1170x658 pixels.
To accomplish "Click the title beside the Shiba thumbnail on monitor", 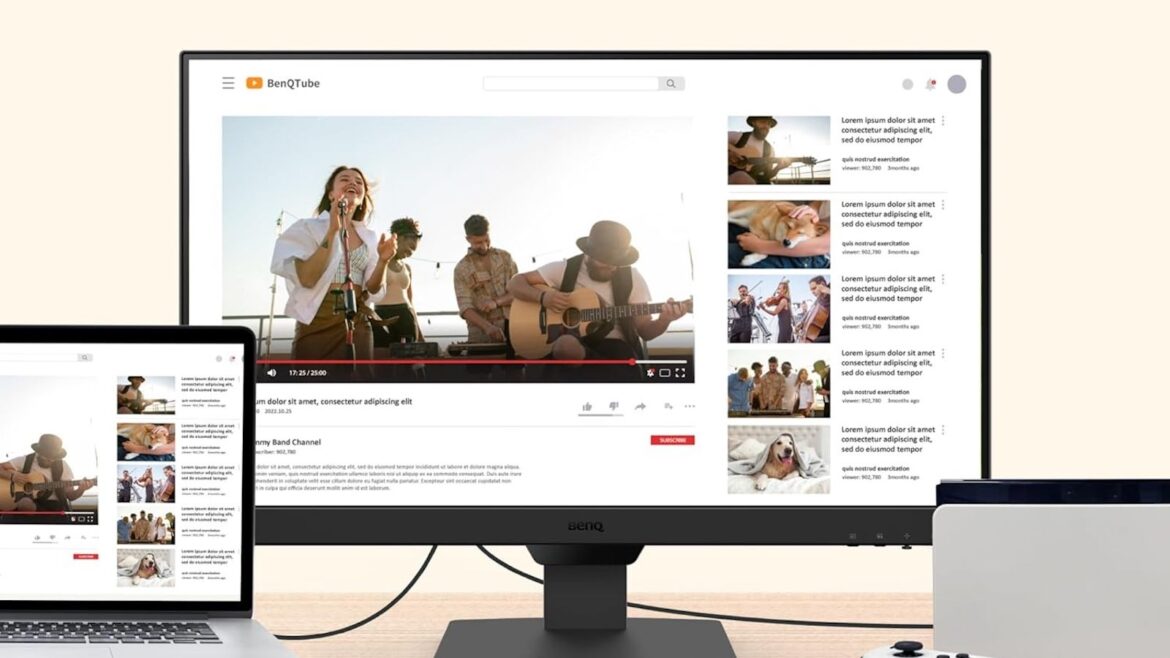I will [x=888, y=214].
